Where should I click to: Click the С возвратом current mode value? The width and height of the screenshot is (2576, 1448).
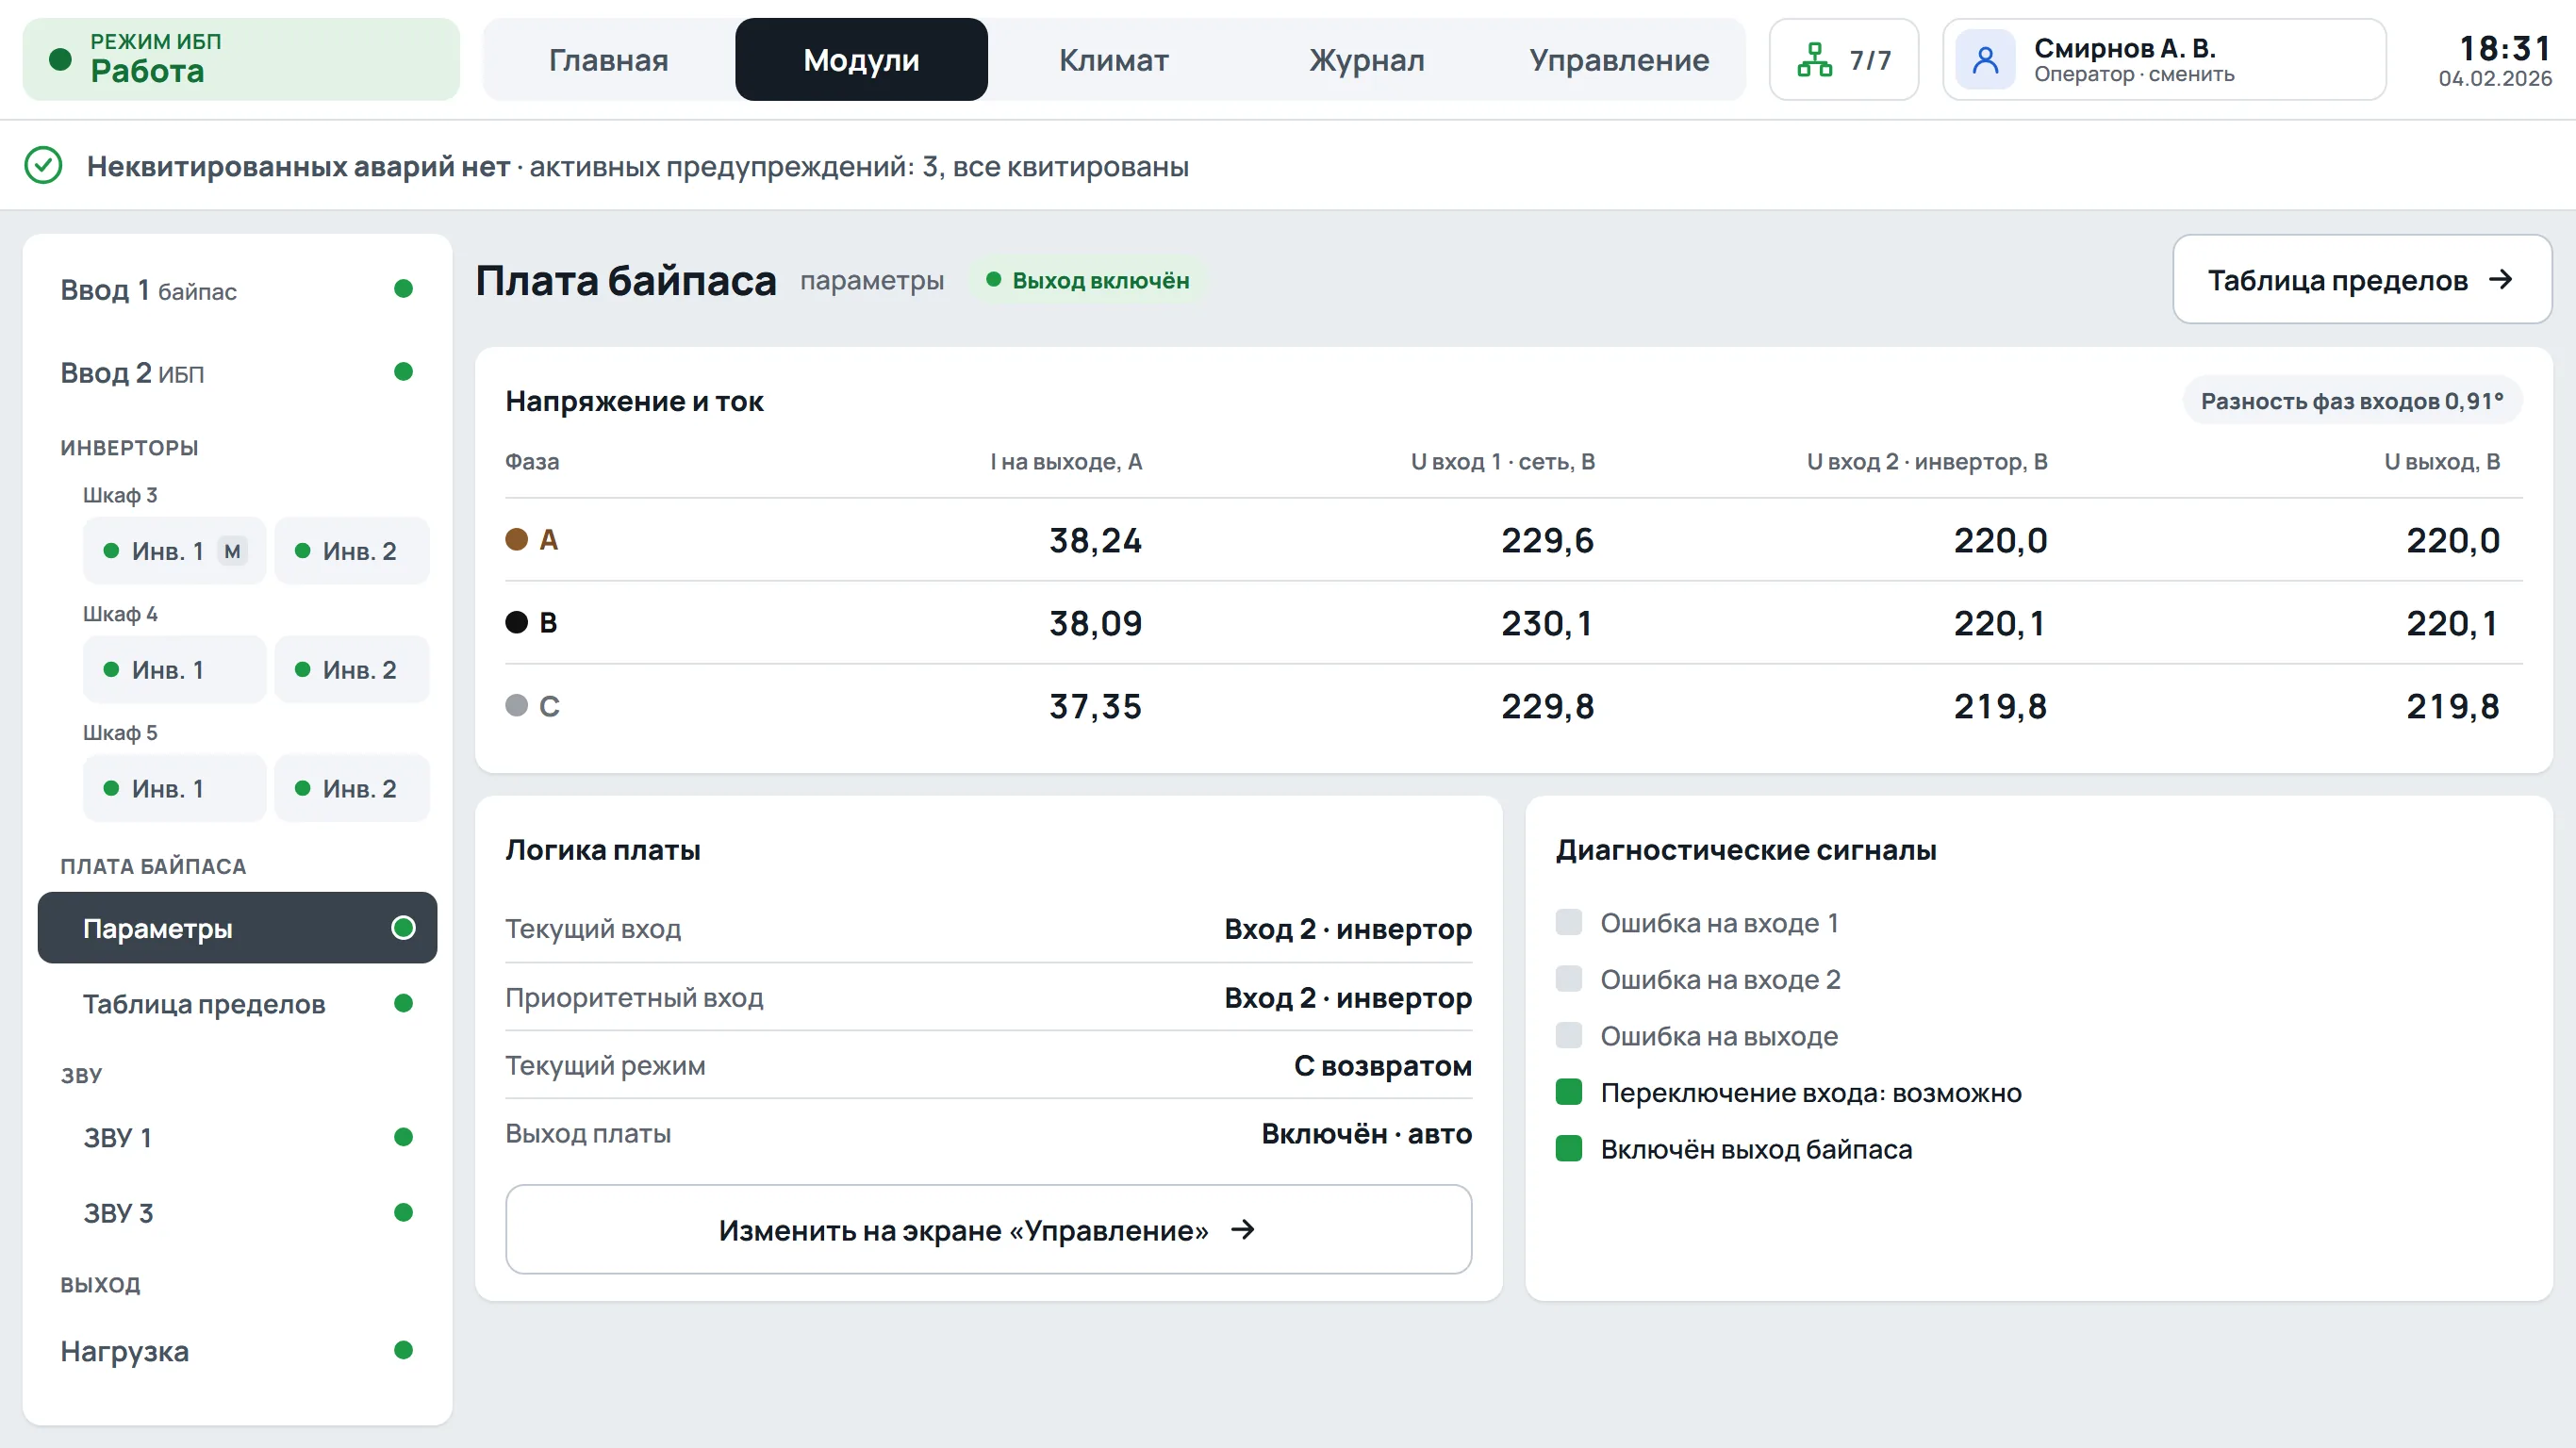[x=1383, y=1066]
